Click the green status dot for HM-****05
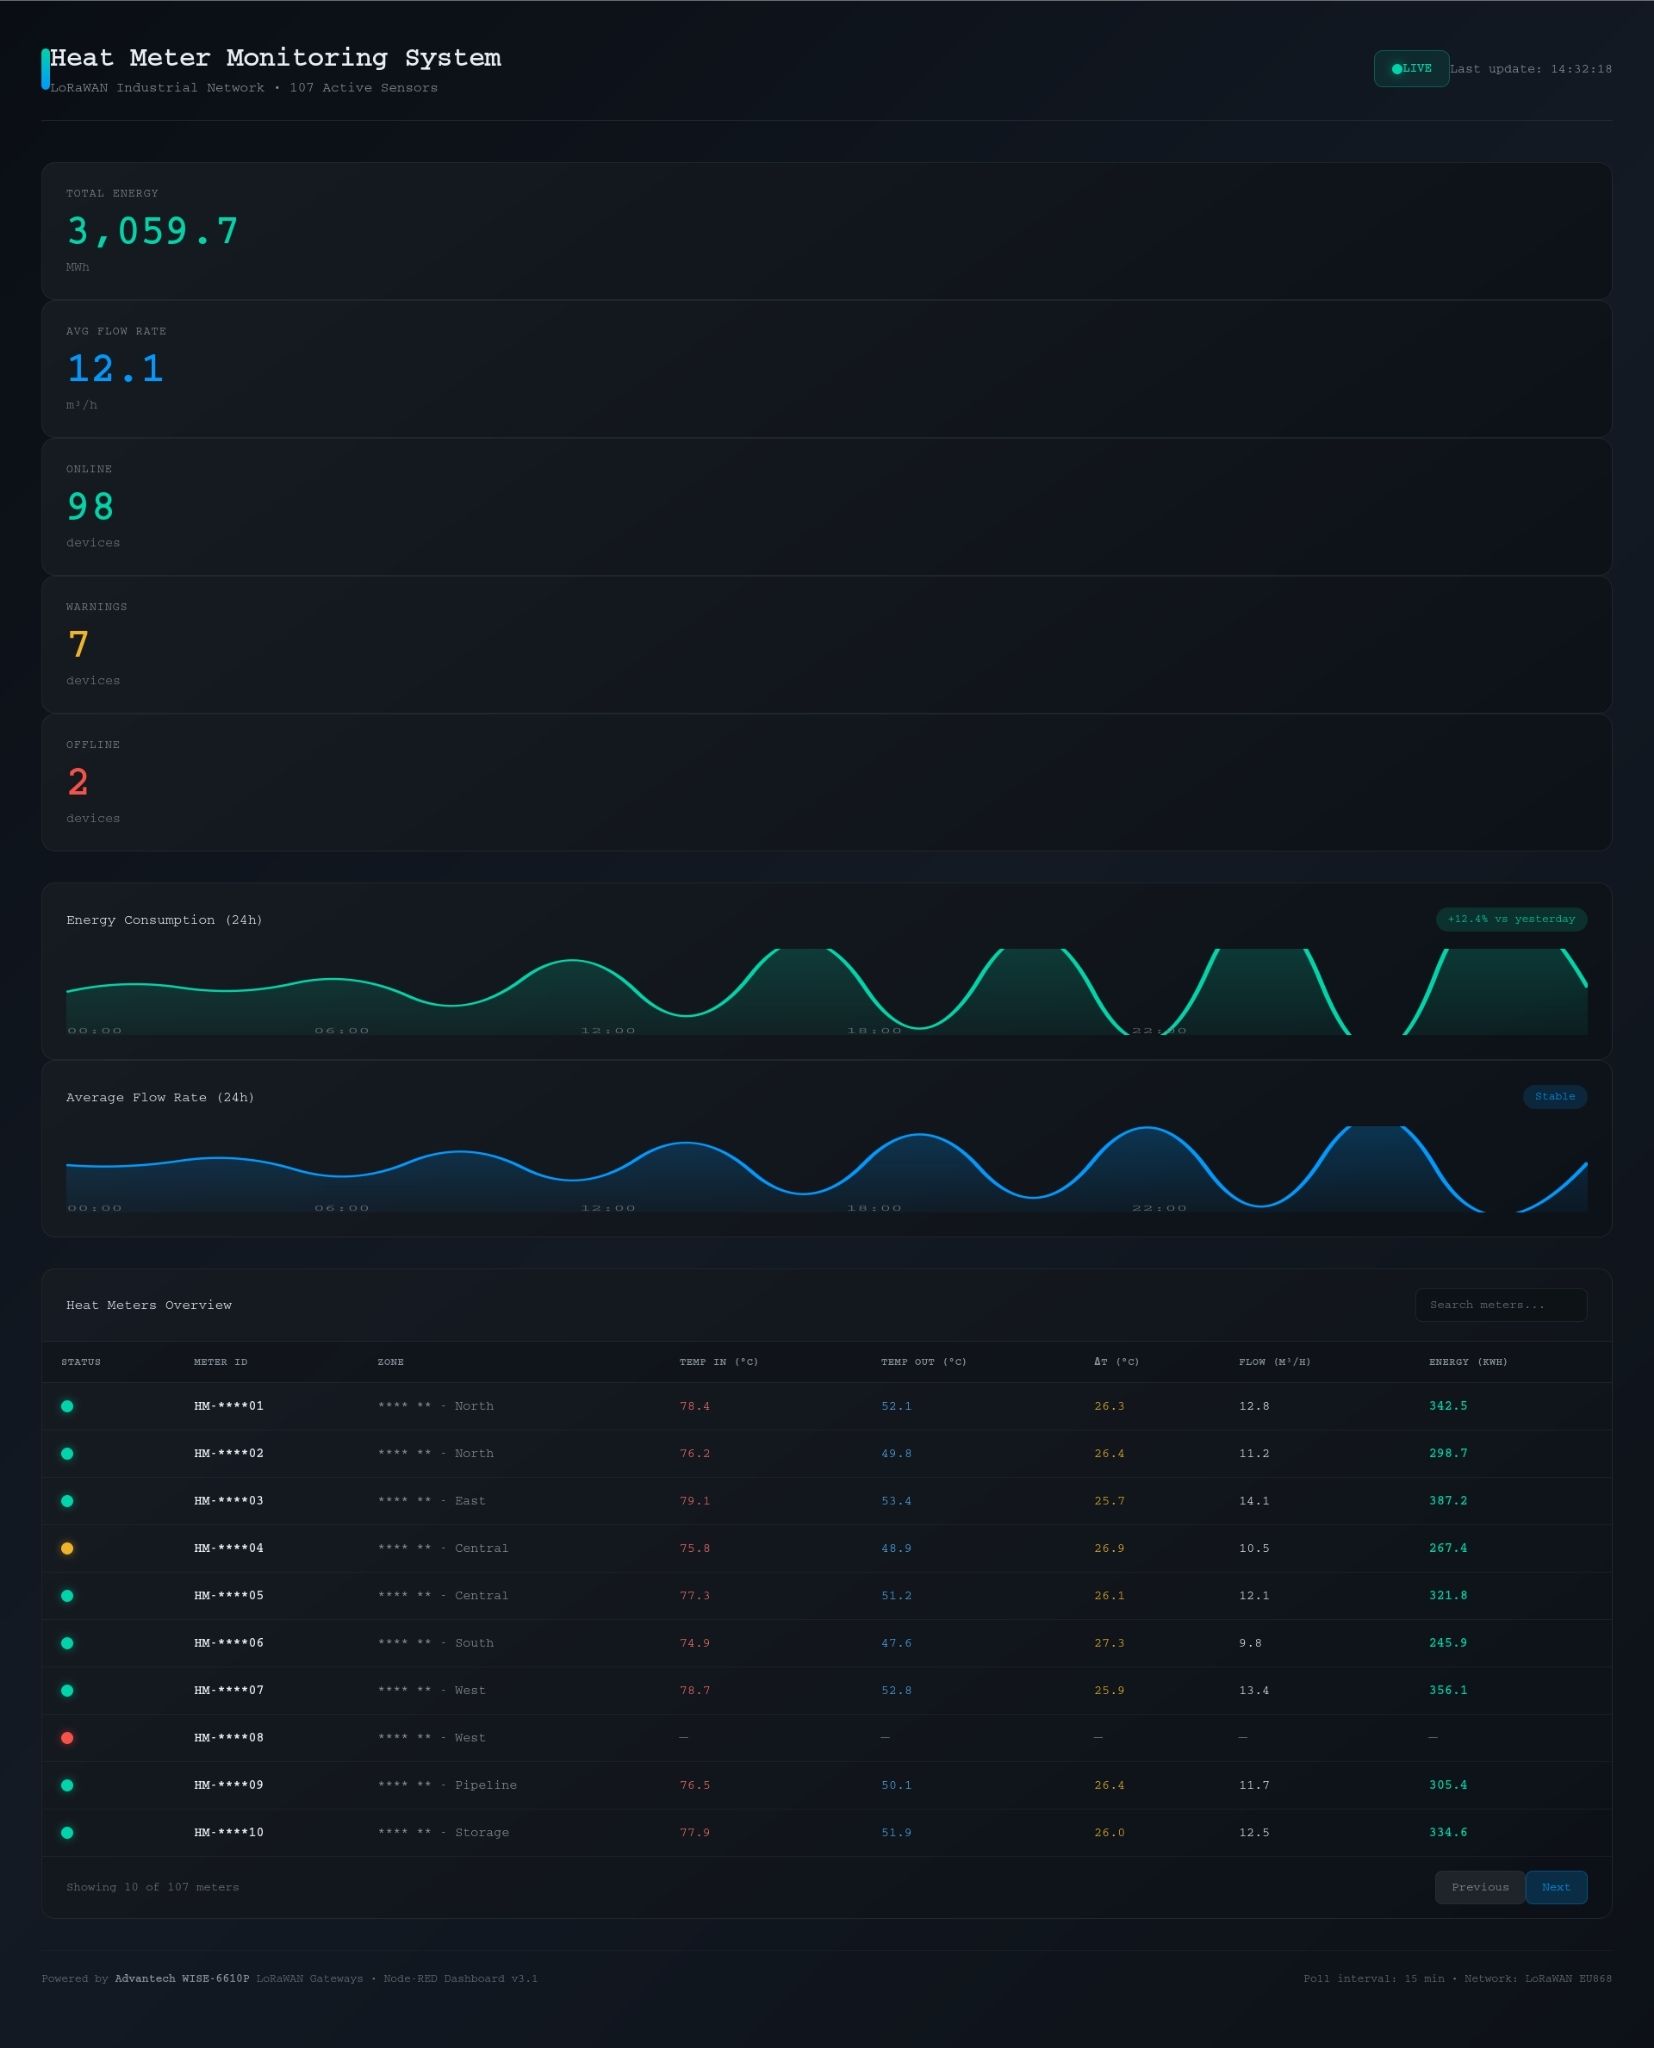This screenshot has height=2048, width=1654. (67, 1596)
